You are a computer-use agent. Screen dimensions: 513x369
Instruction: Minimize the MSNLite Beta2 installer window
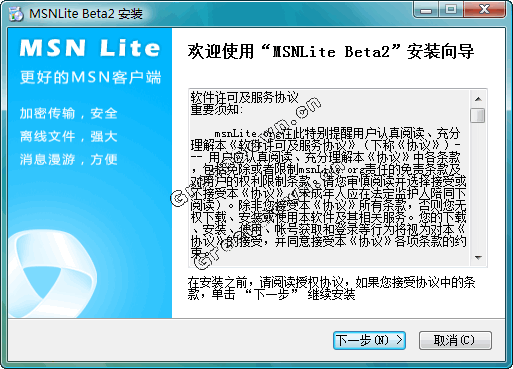point(425,9)
